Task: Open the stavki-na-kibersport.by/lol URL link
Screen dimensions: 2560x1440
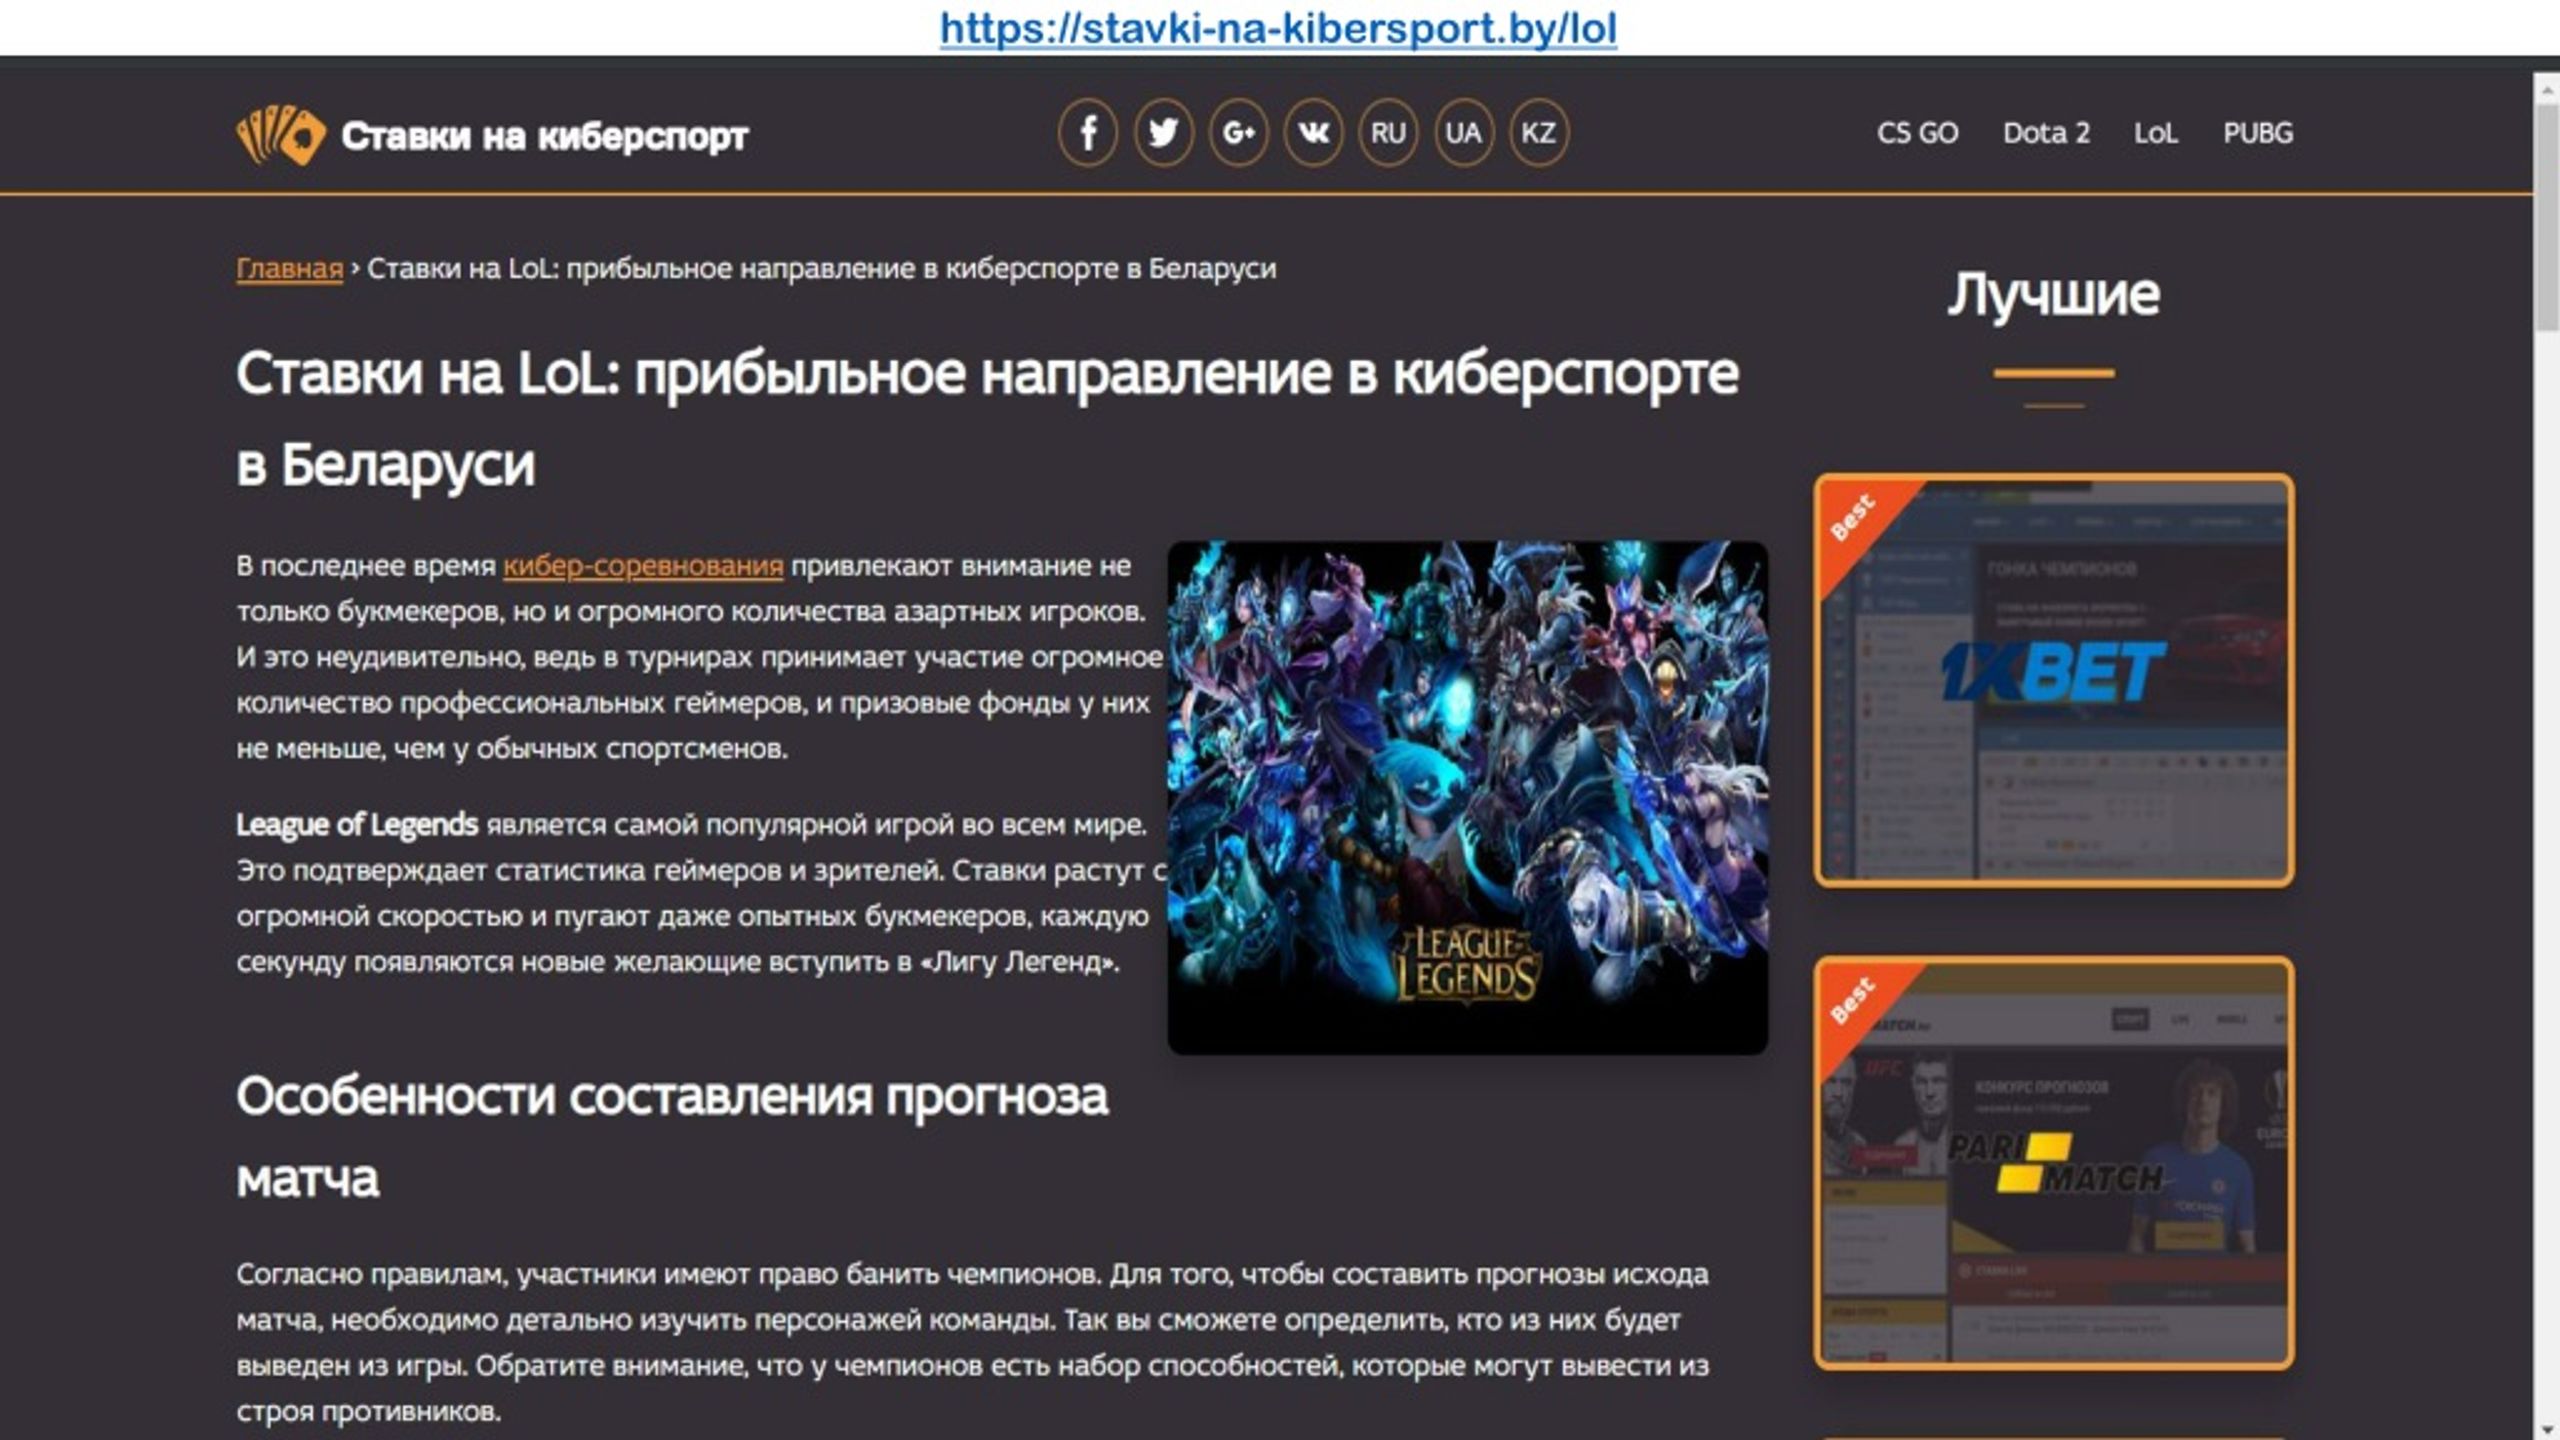Action: [x=1278, y=28]
